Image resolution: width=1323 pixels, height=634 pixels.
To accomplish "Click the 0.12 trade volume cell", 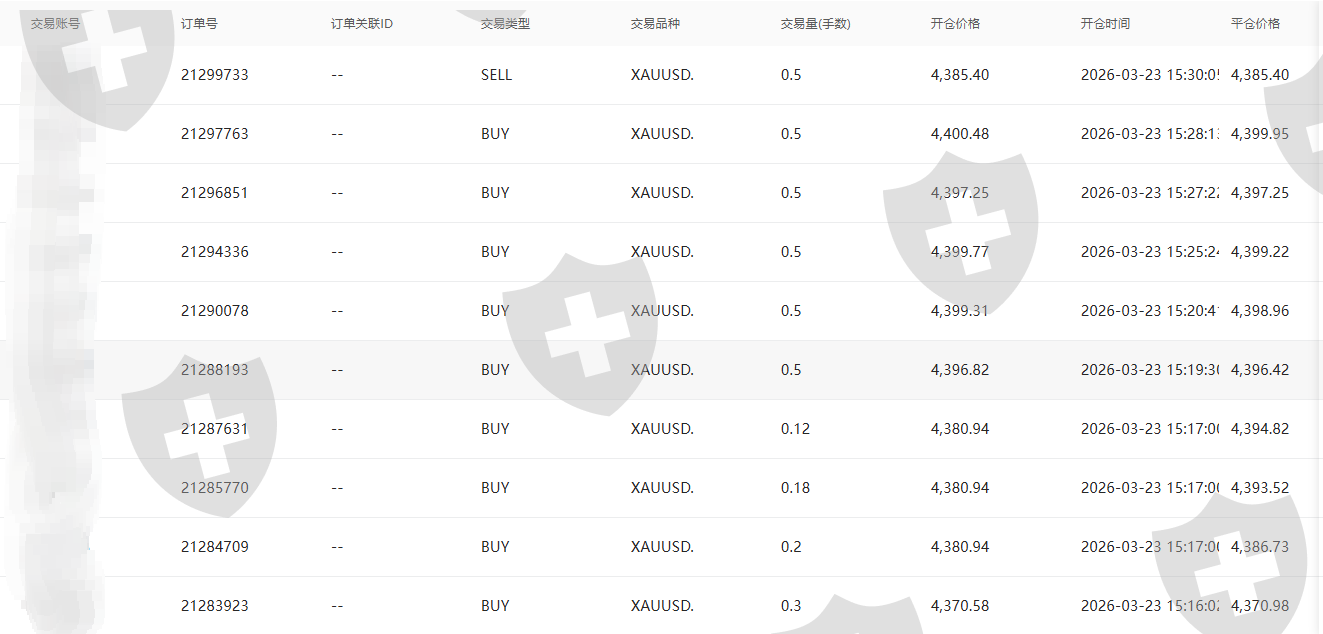I will click(x=795, y=429).
